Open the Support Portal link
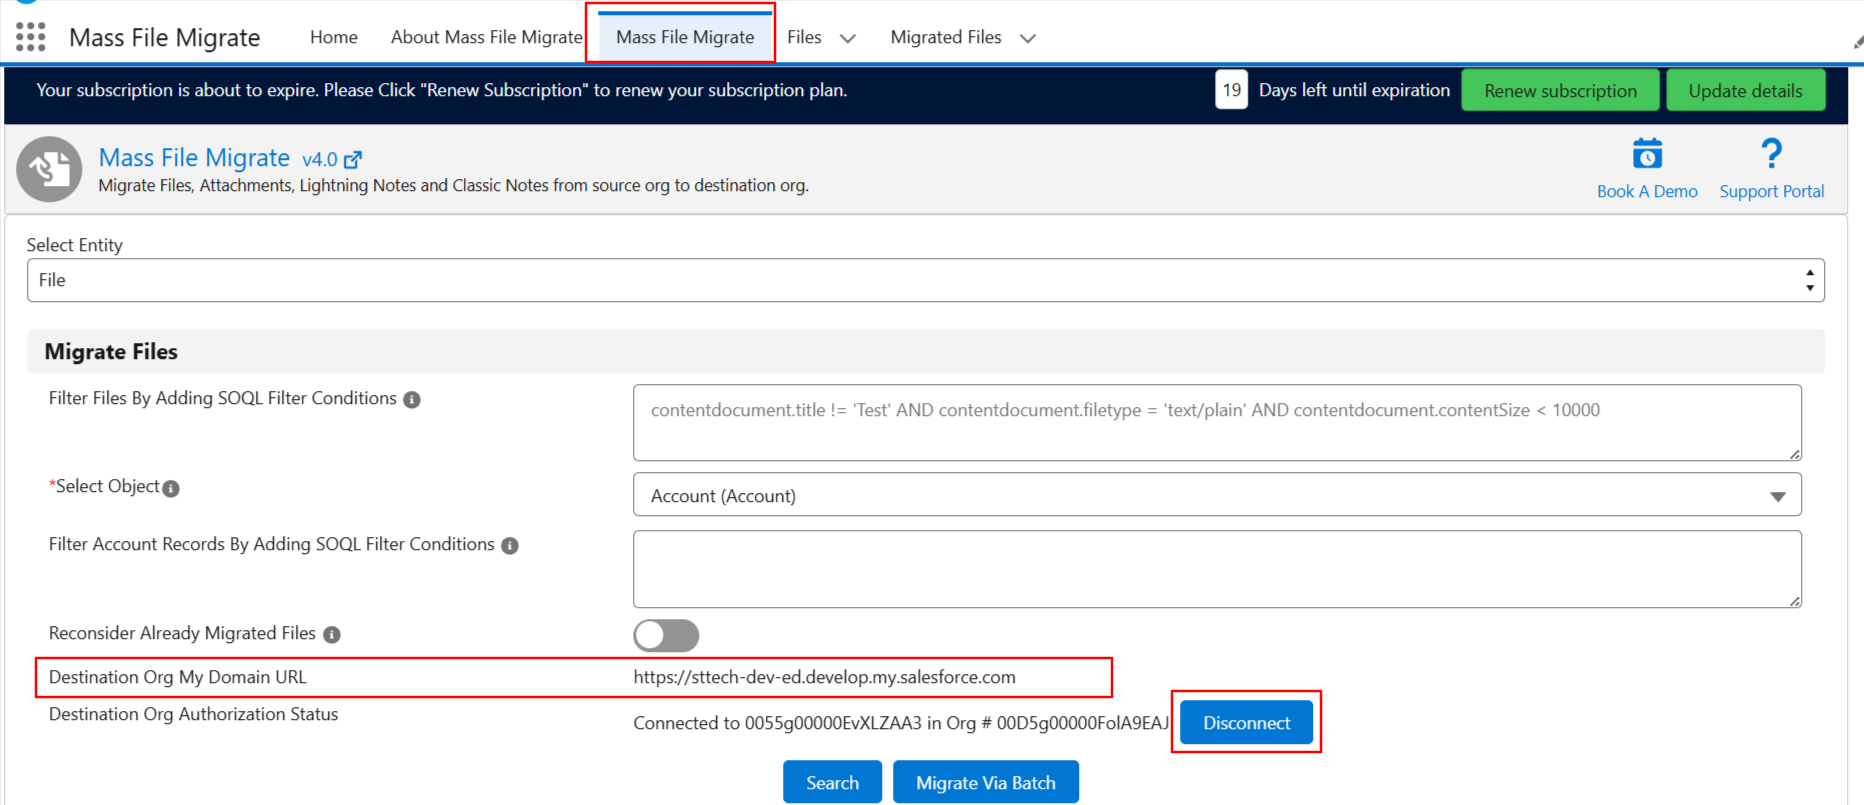The image size is (1864, 805). point(1771,191)
